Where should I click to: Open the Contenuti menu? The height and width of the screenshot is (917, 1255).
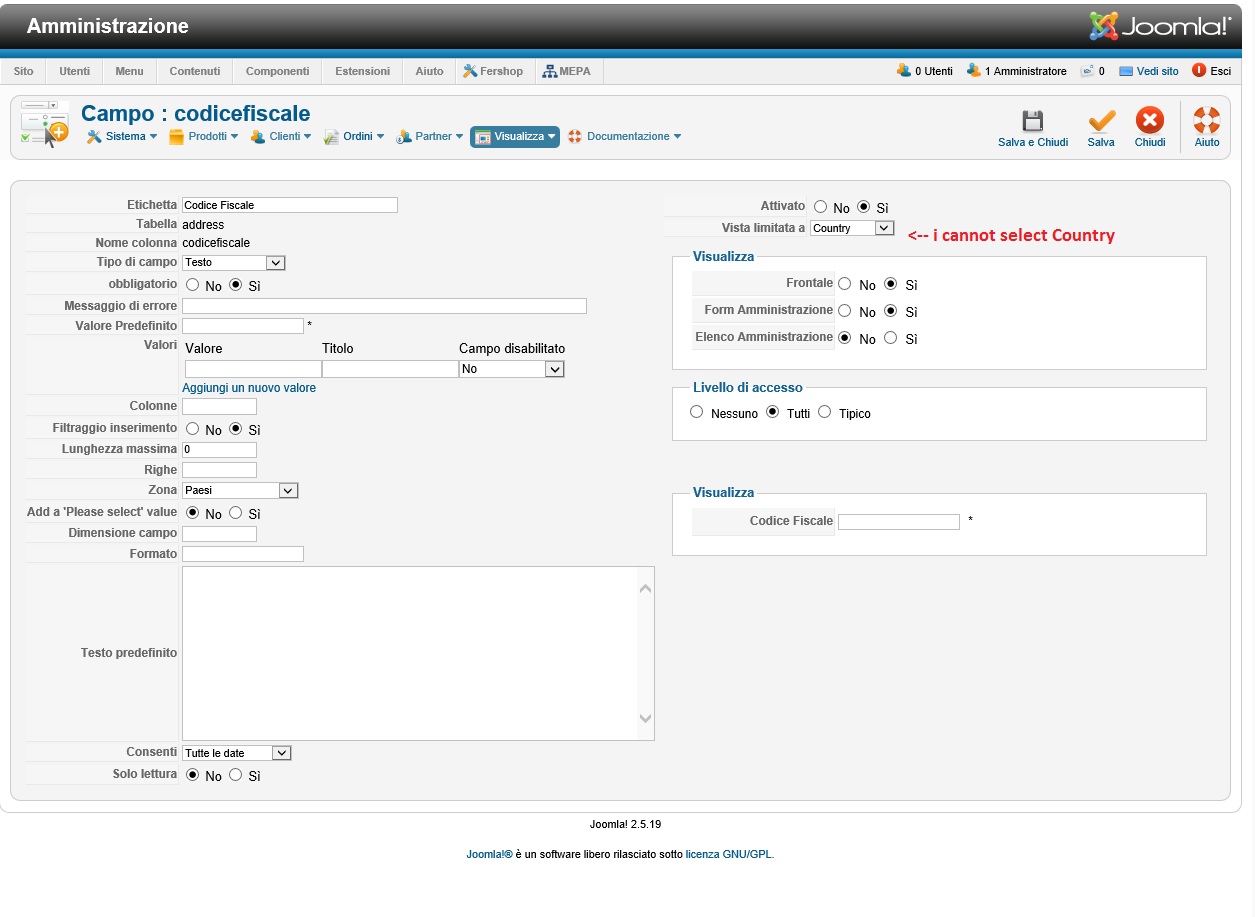(195, 71)
